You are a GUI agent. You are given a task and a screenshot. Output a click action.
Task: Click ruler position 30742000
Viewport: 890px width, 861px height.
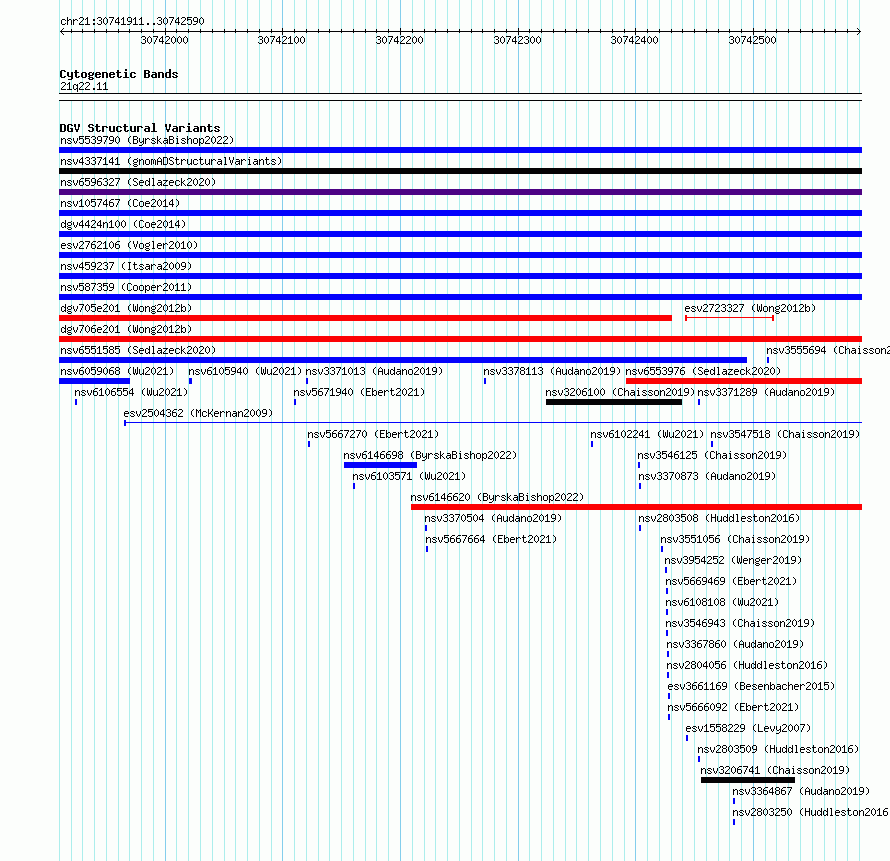click(x=165, y=40)
